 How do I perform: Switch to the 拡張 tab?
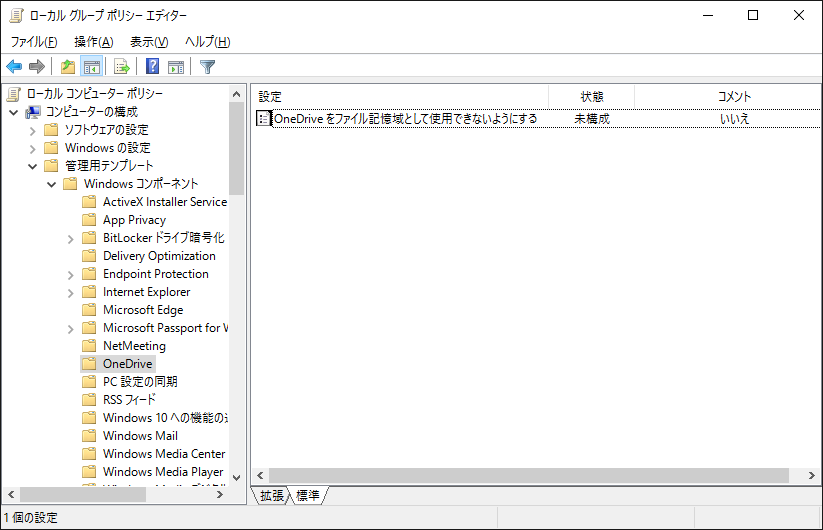[x=272, y=496]
